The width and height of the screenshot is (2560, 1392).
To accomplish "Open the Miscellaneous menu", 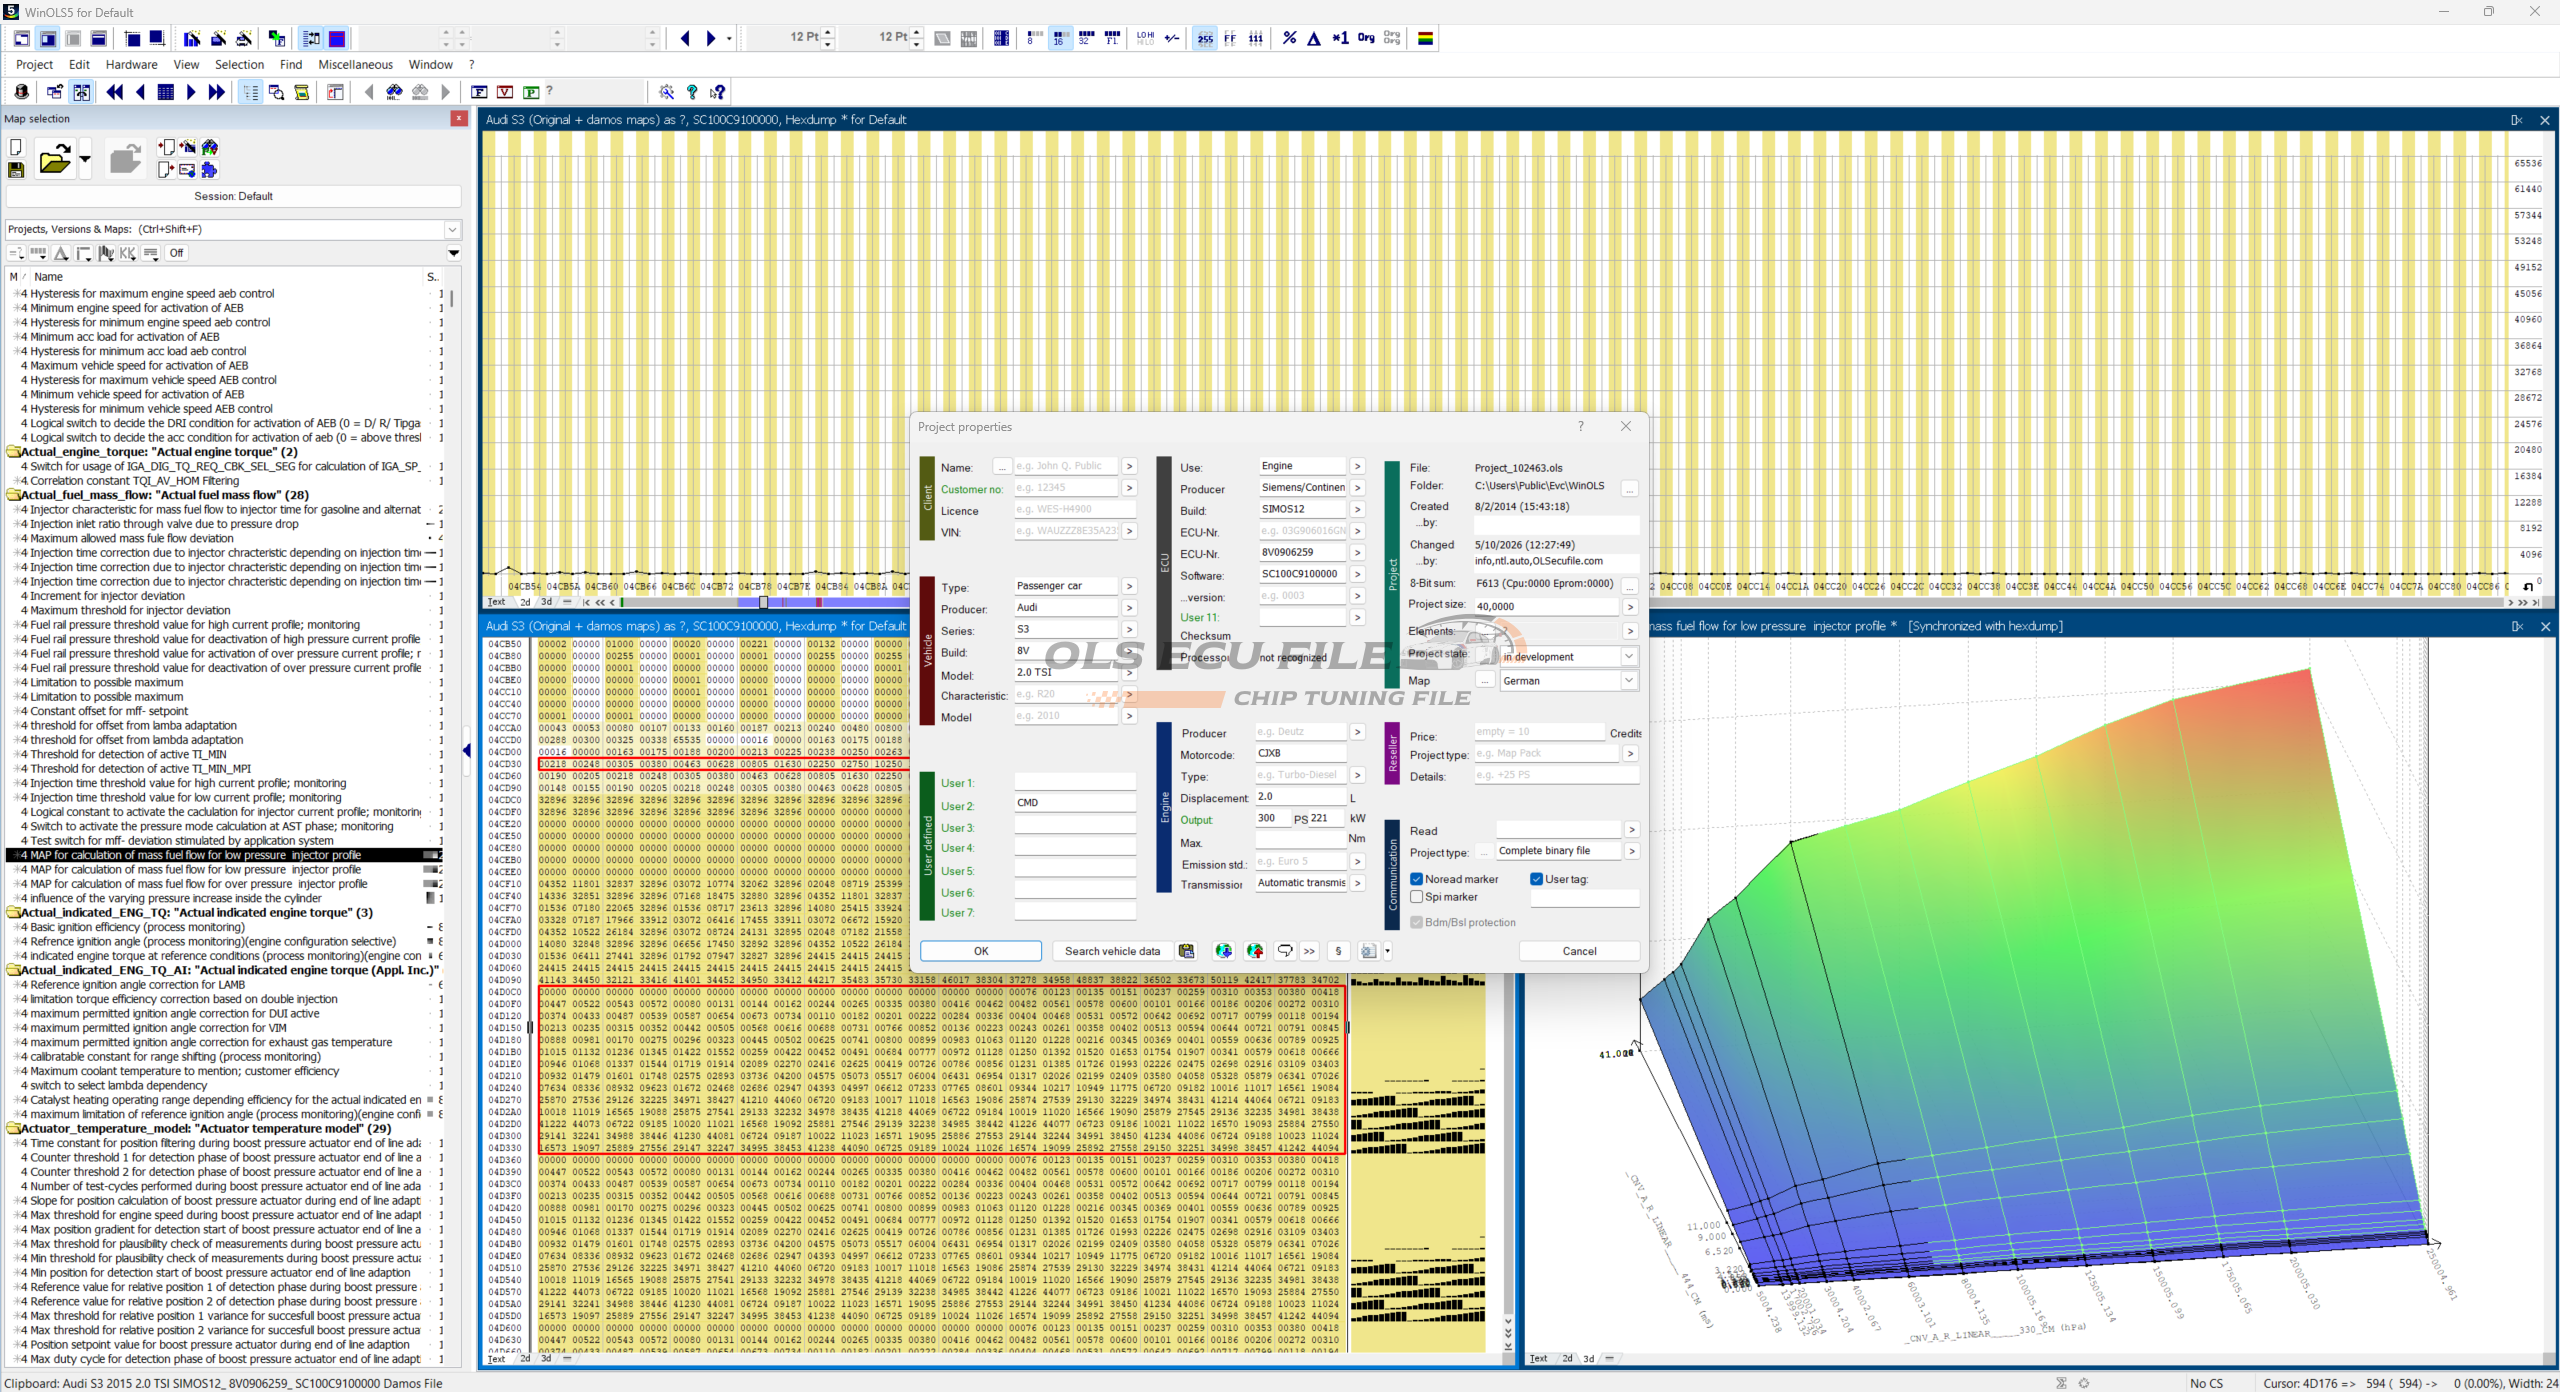I will (355, 65).
